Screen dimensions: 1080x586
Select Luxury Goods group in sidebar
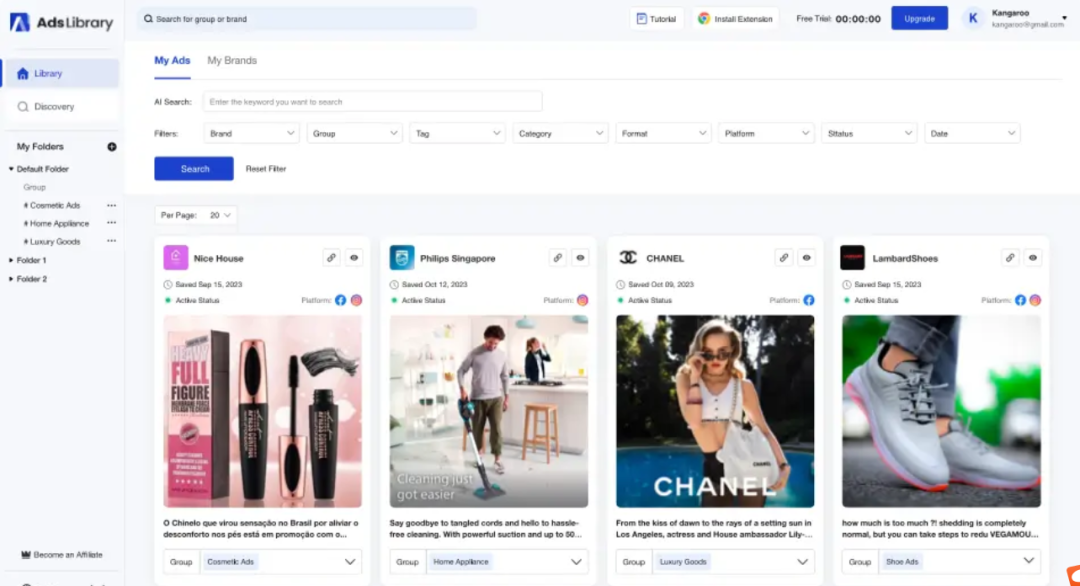tap(52, 241)
